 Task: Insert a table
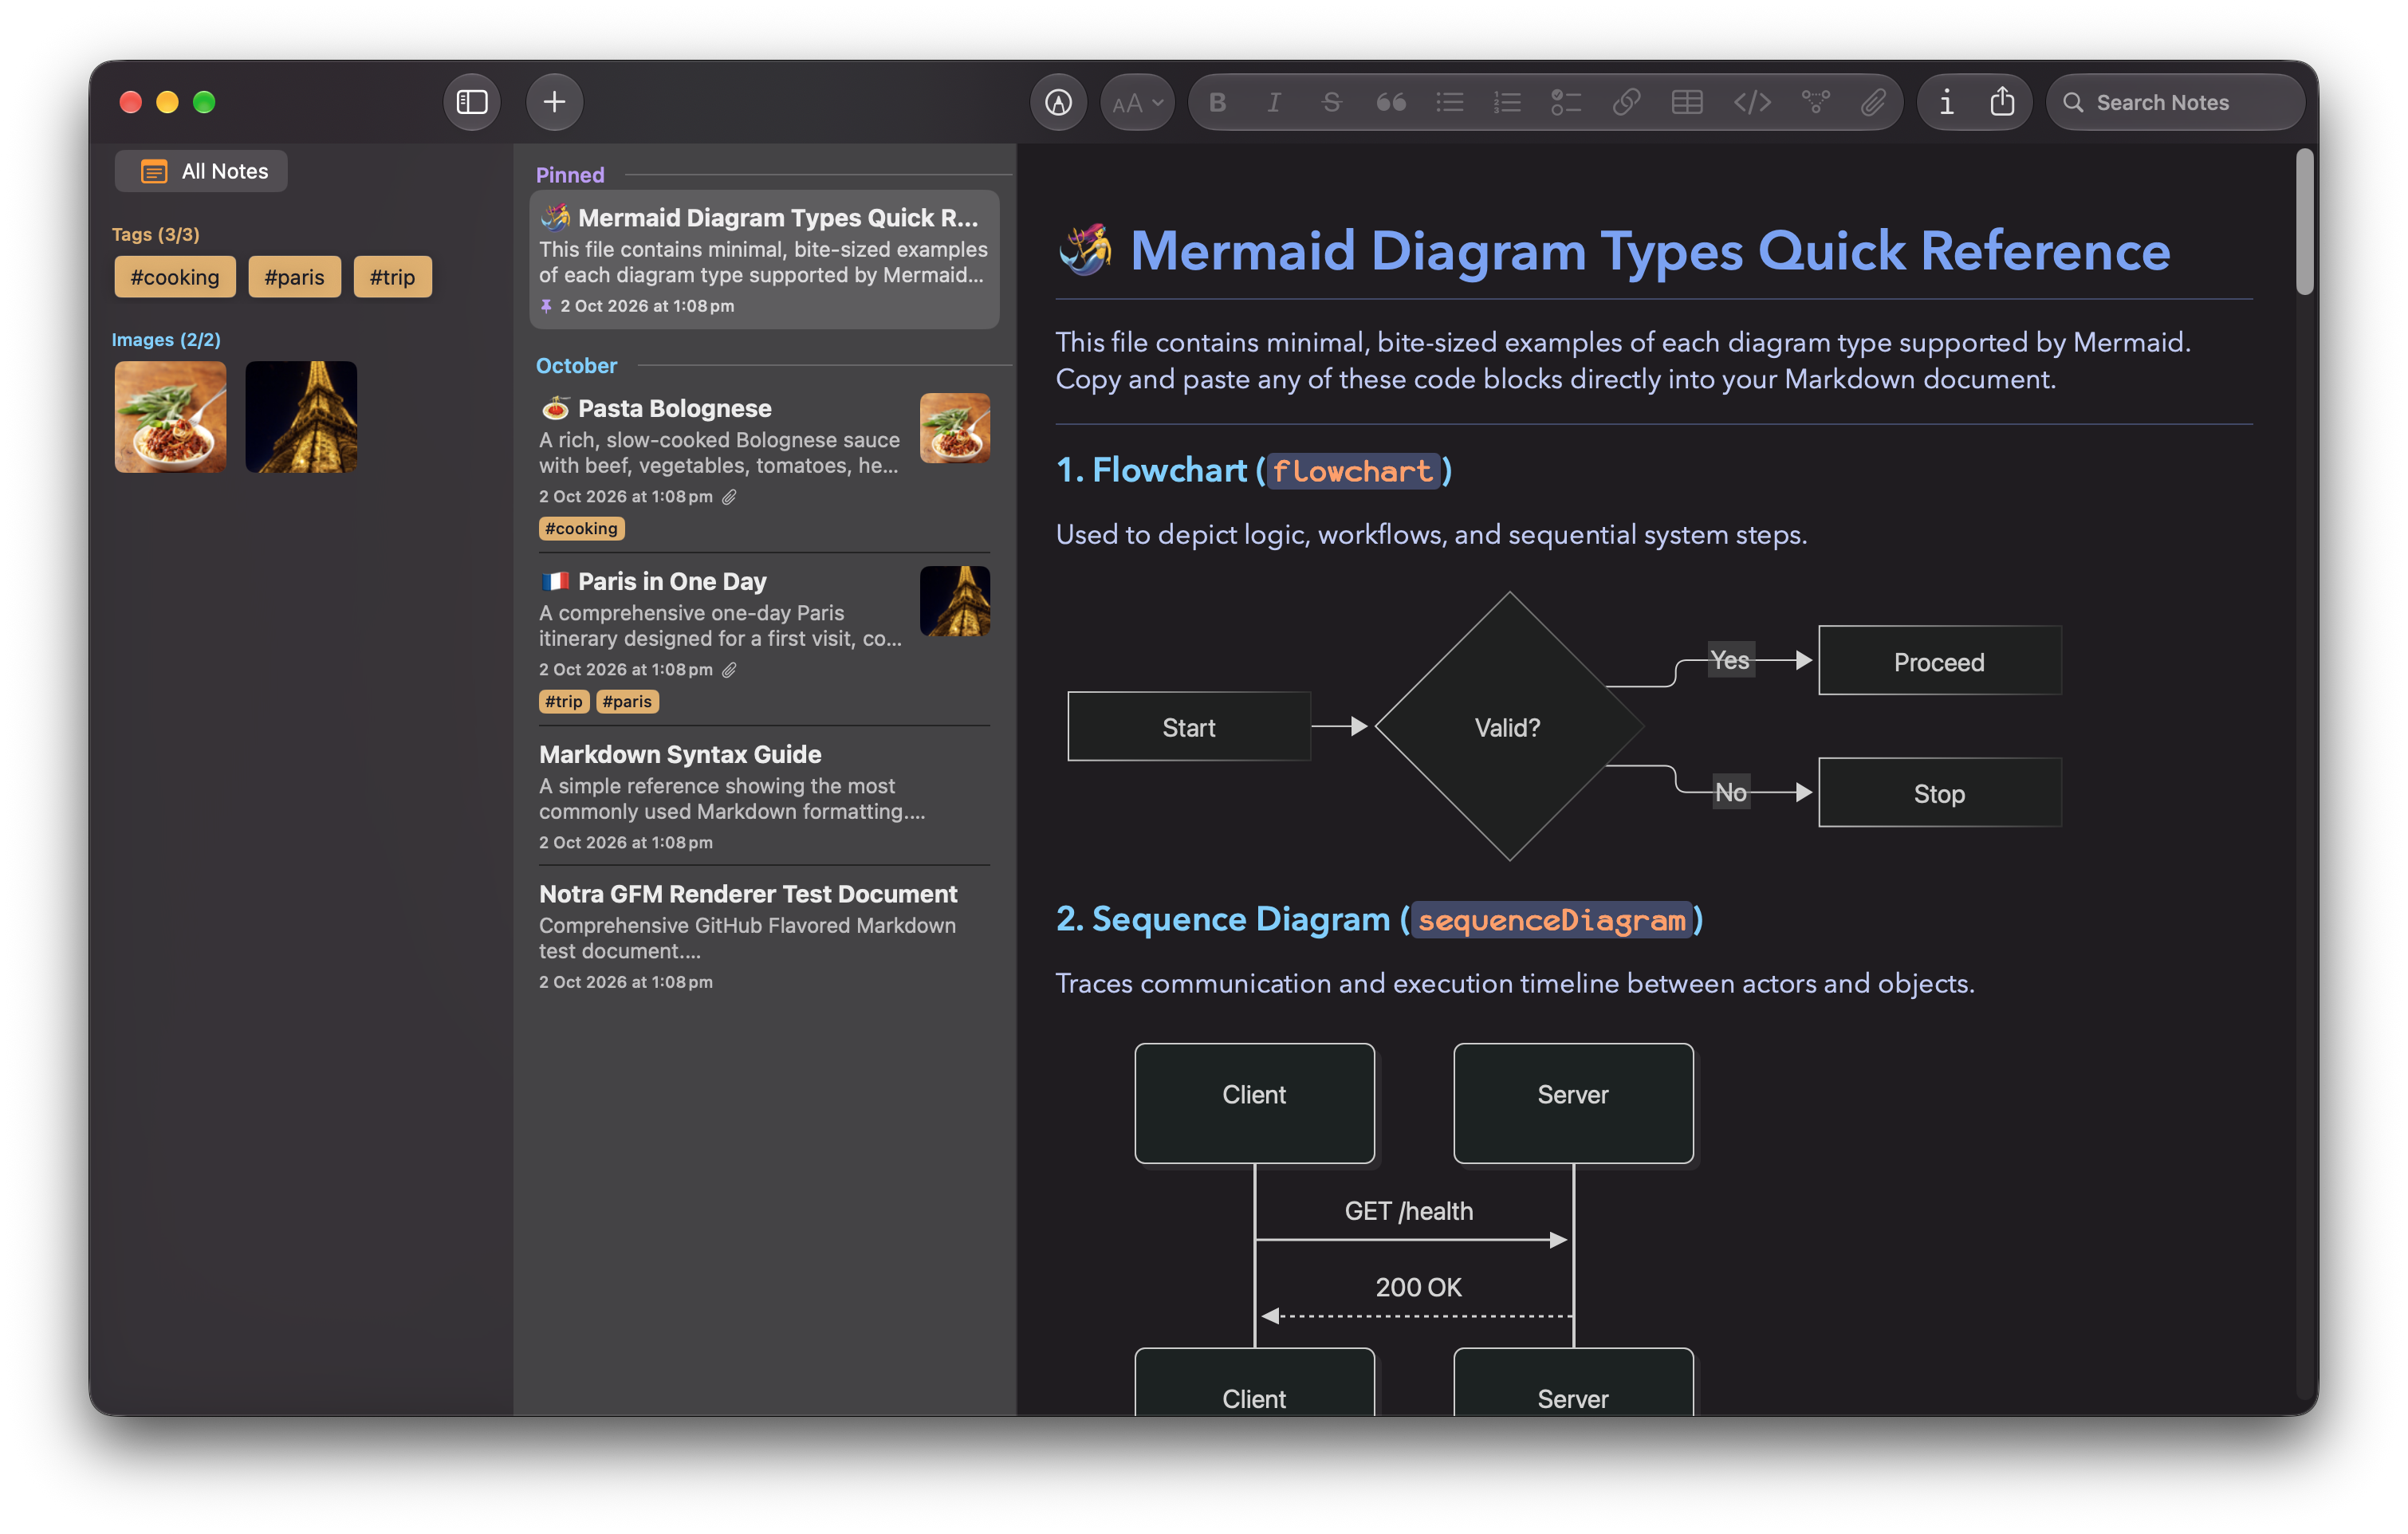pyautogui.click(x=1687, y=102)
